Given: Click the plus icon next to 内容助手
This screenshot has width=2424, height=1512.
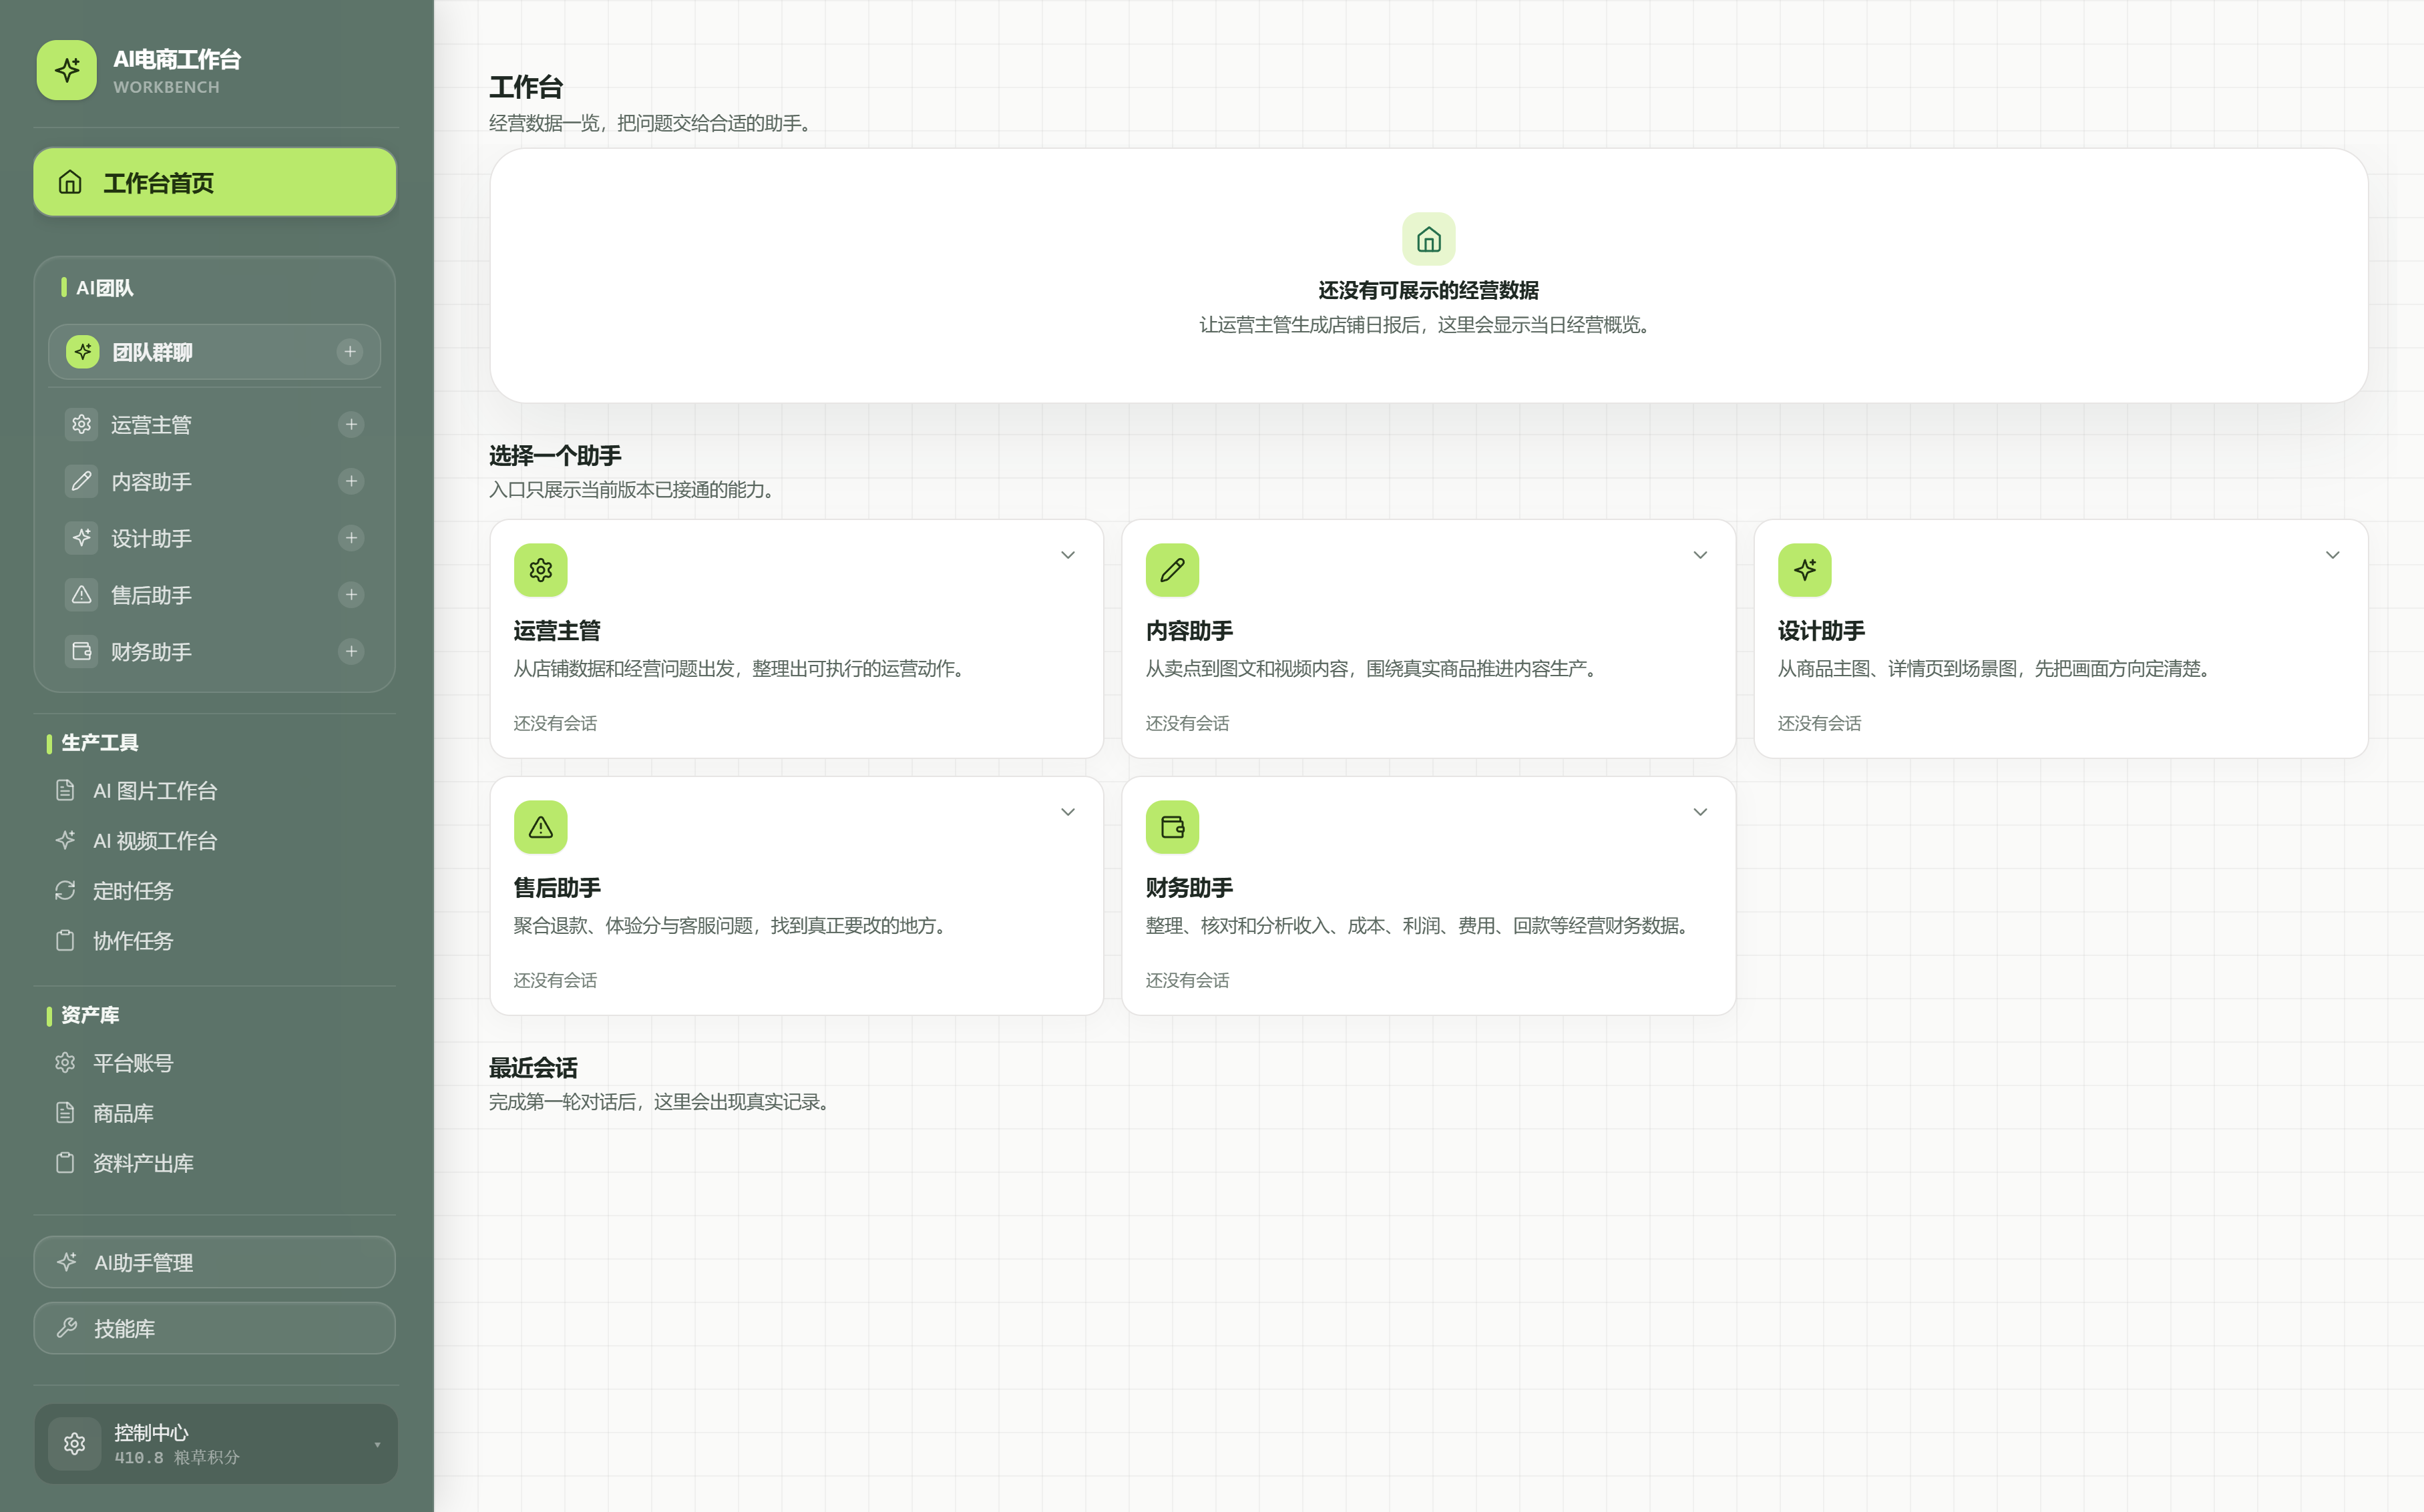Looking at the screenshot, I should [351, 481].
